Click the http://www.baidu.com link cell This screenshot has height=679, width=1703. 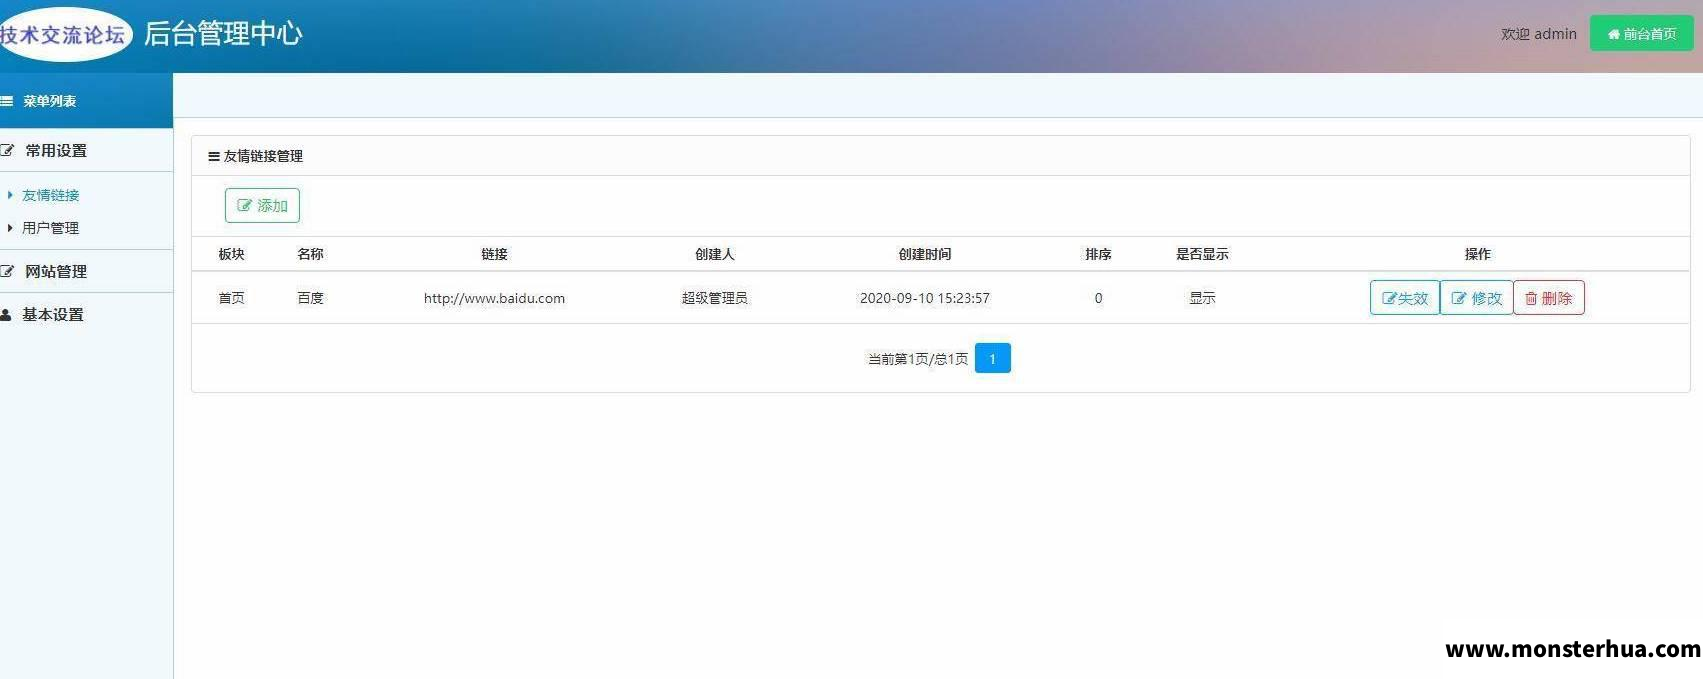494,298
